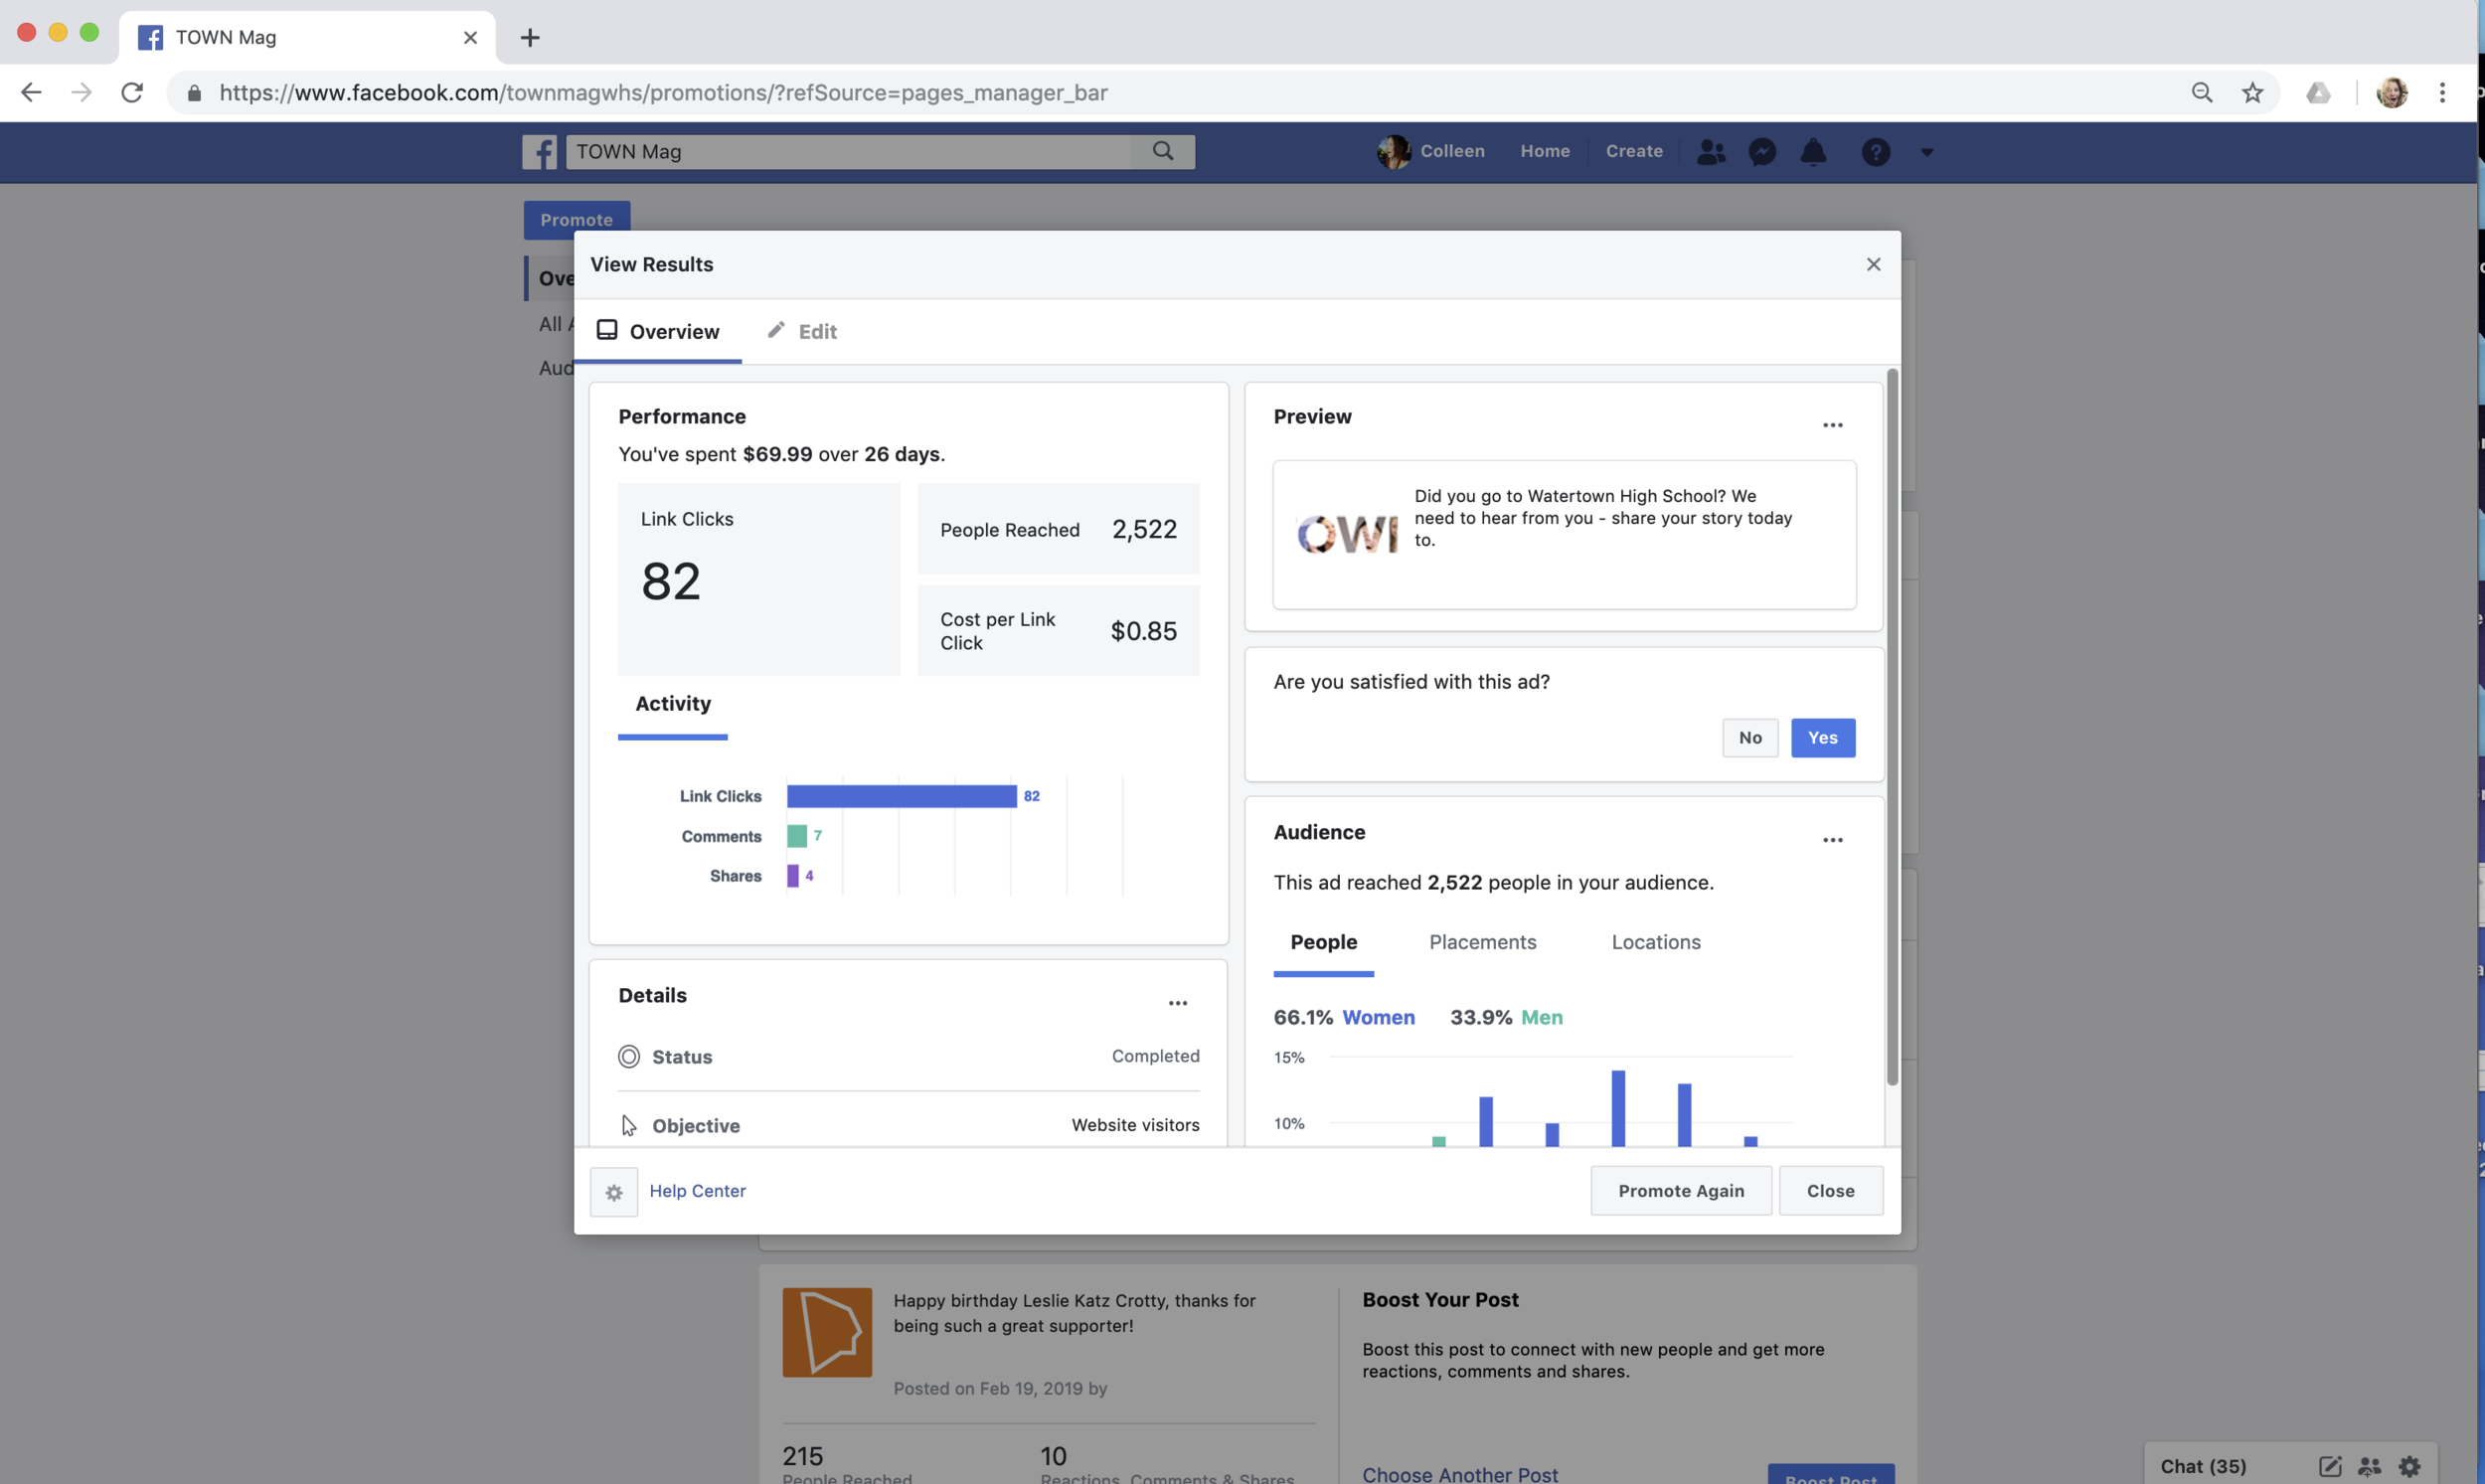Click the Status icon in Details
Image resolution: width=2485 pixels, height=1484 pixels.
click(628, 1057)
